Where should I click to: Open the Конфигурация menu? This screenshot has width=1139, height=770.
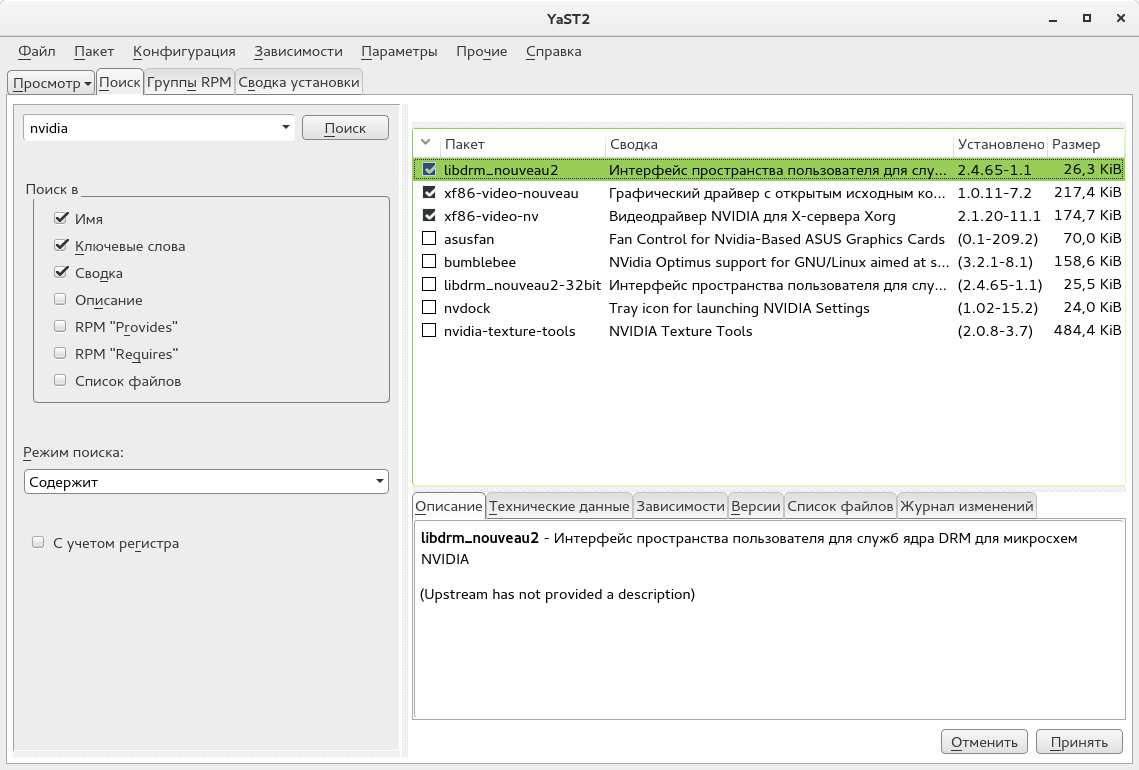184,51
